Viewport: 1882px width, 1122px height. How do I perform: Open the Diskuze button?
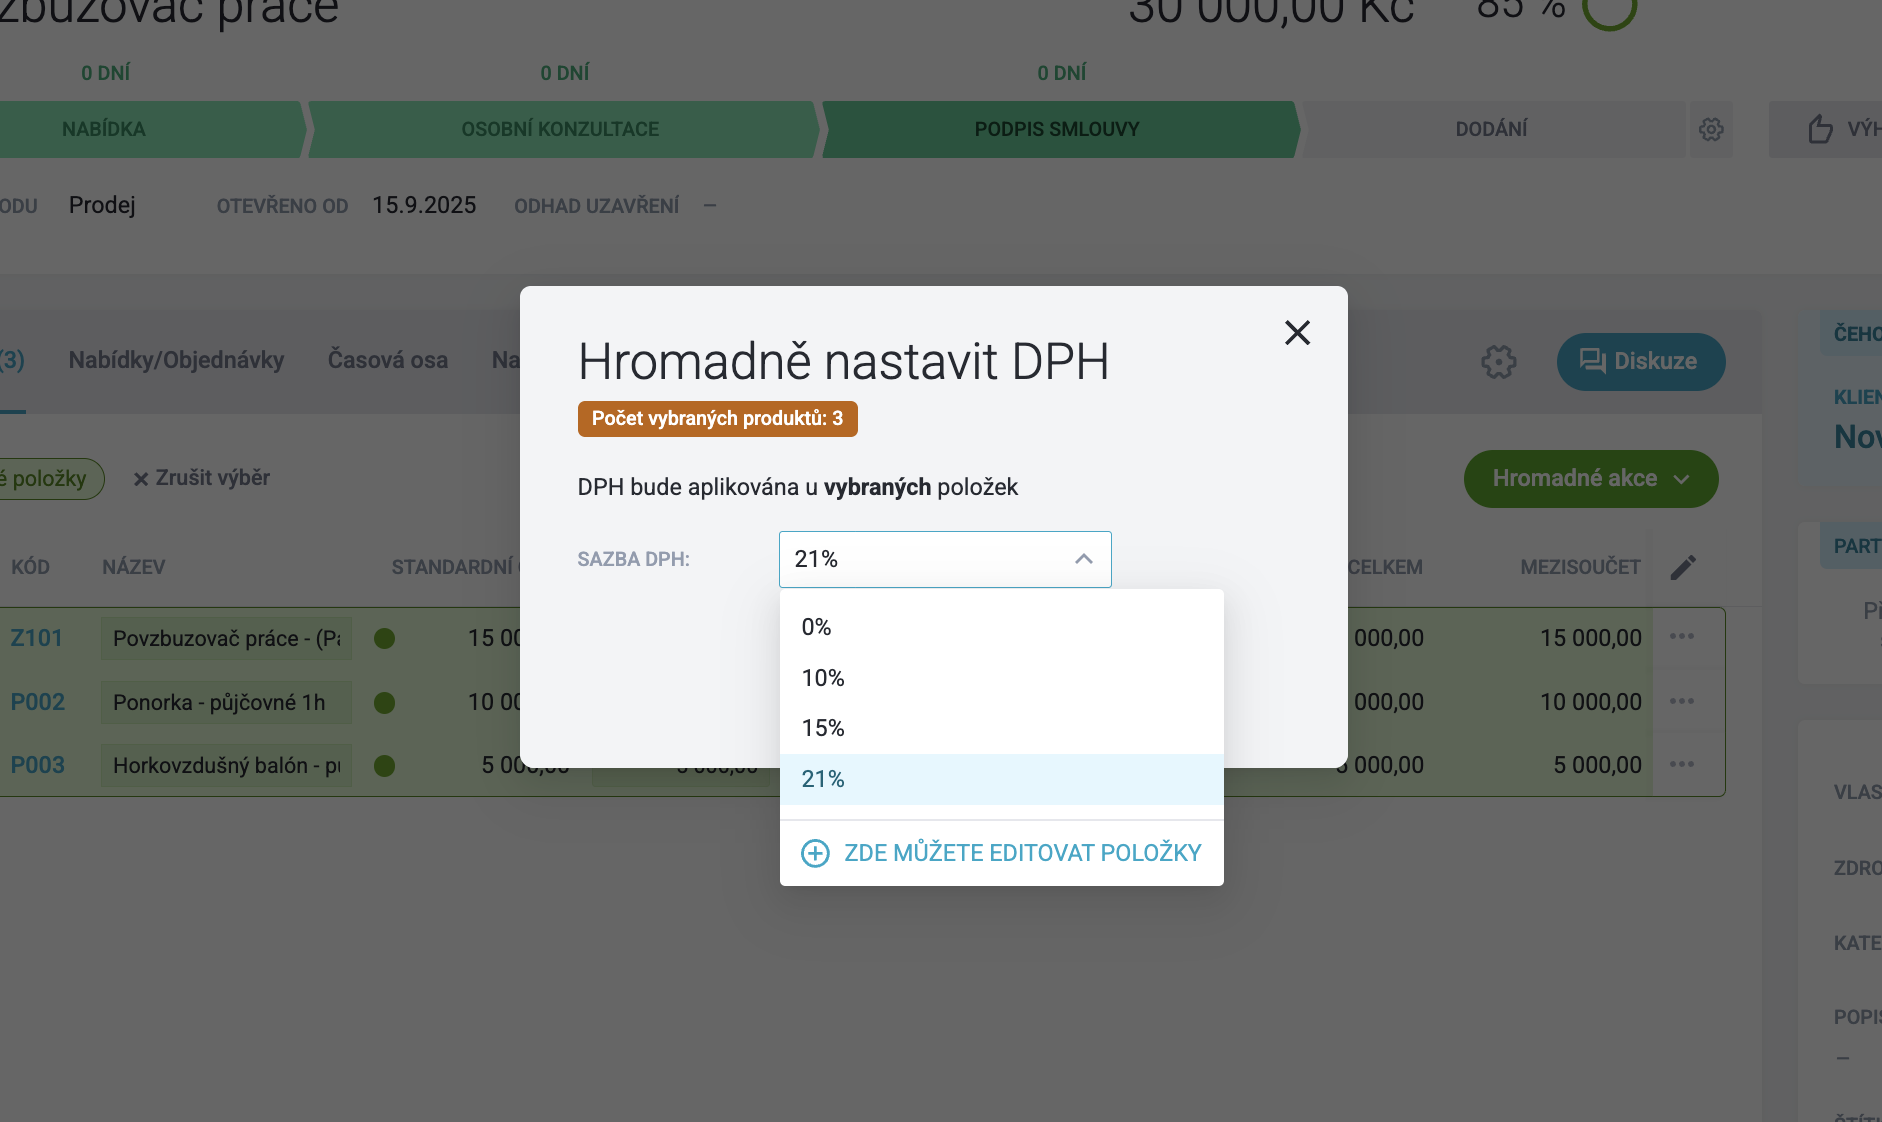[x=1640, y=361]
